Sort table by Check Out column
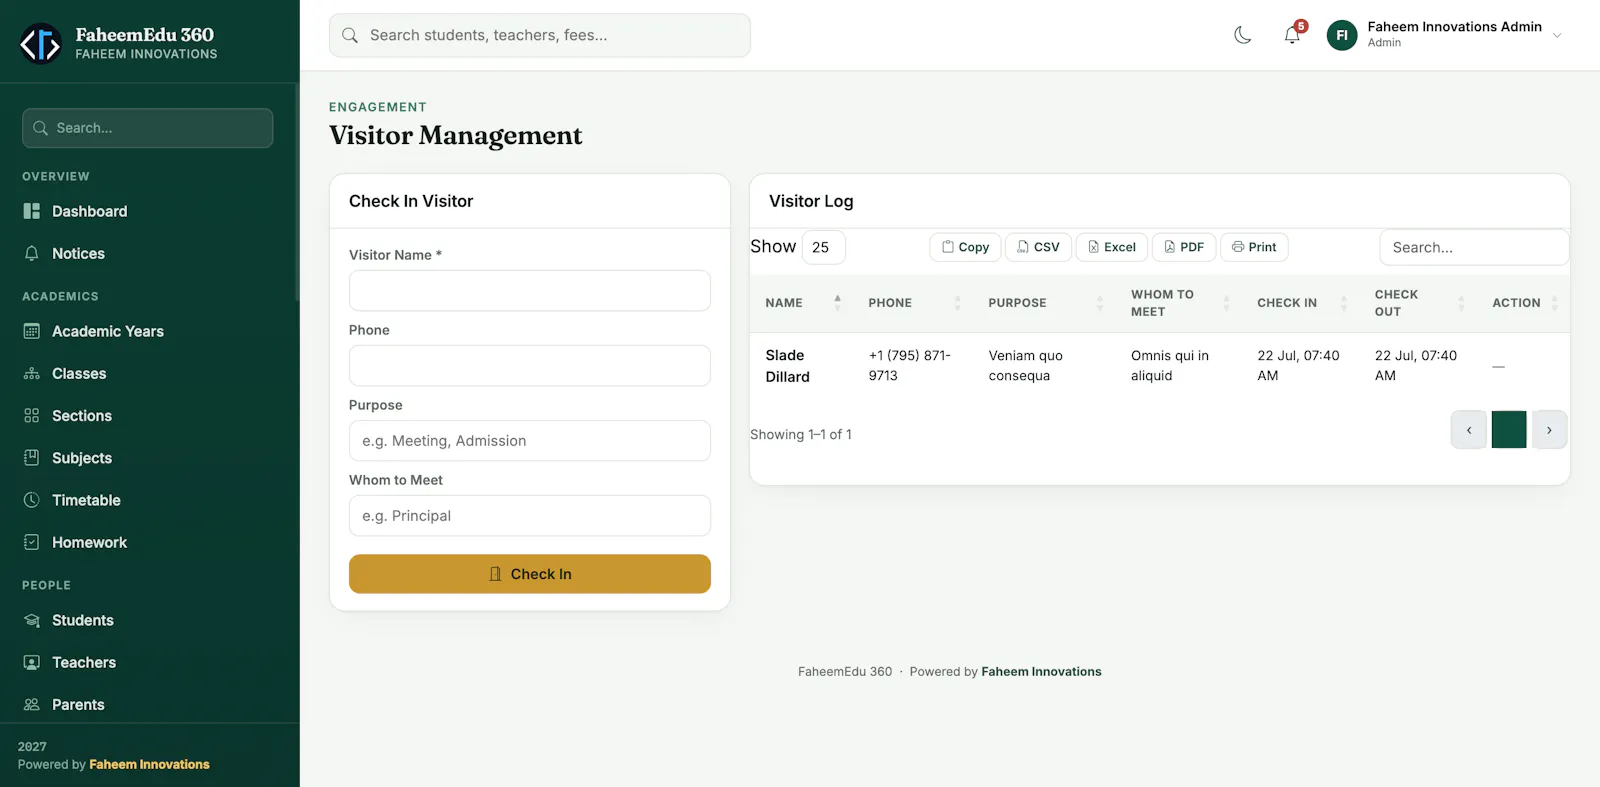 (1419, 303)
